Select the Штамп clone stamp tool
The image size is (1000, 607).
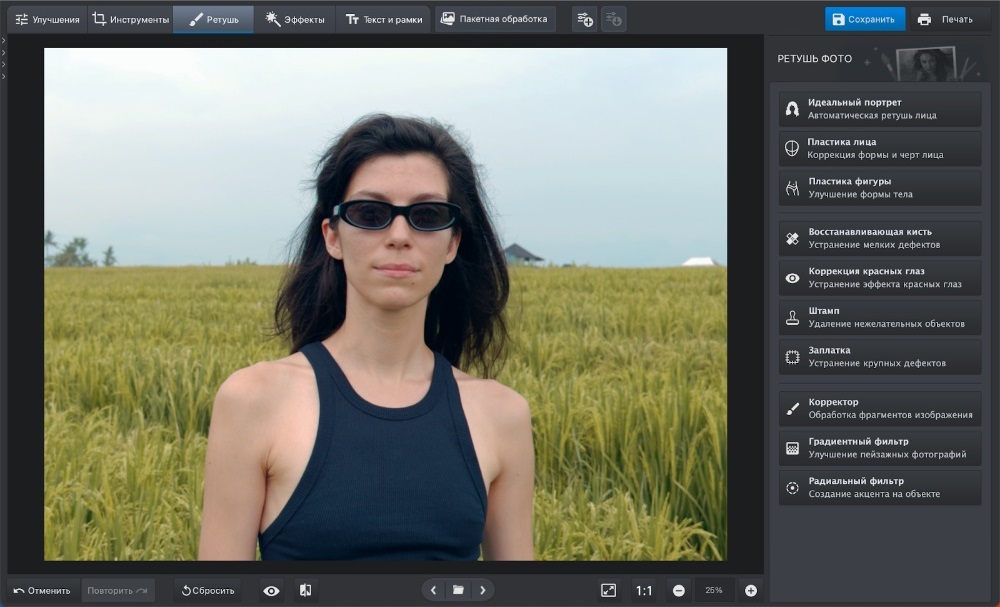(x=879, y=317)
